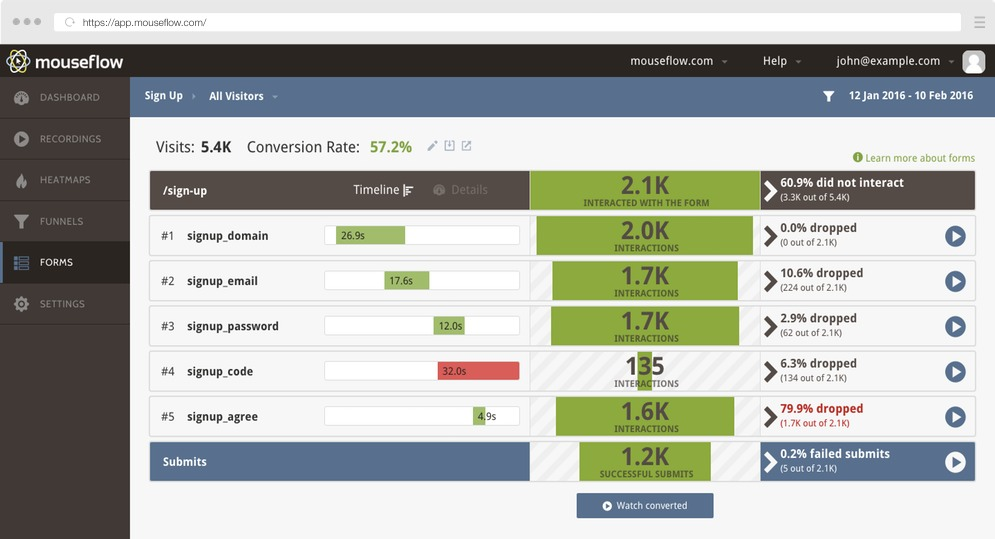The width and height of the screenshot is (995, 539).
Task: Go to Funnels in sidebar
Action: [65, 222]
